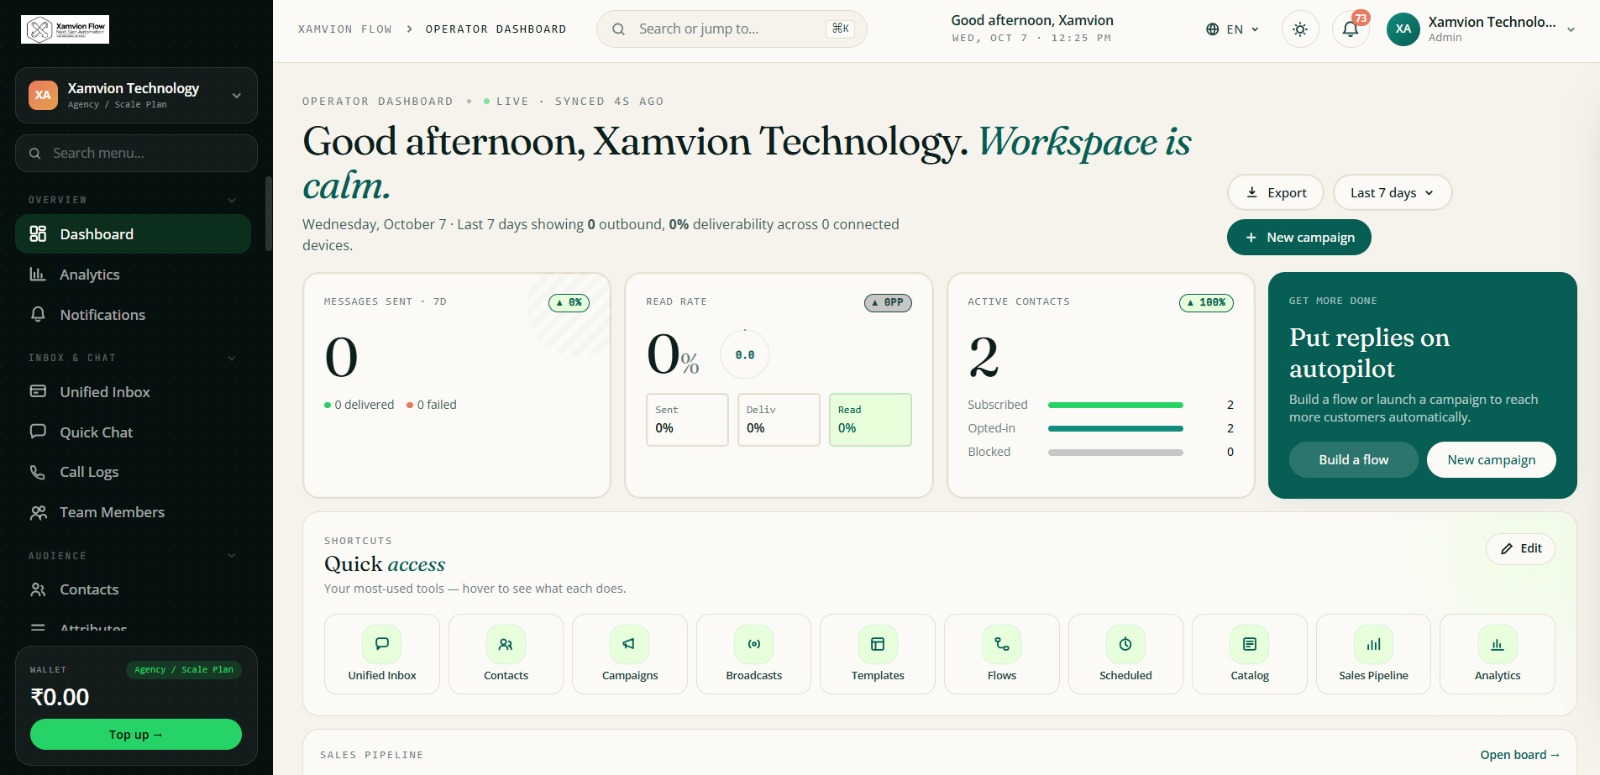Image resolution: width=1600 pixels, height=775 pixels.
Task: Open Quick Chat in the sidebar
Action: (133, 432)
